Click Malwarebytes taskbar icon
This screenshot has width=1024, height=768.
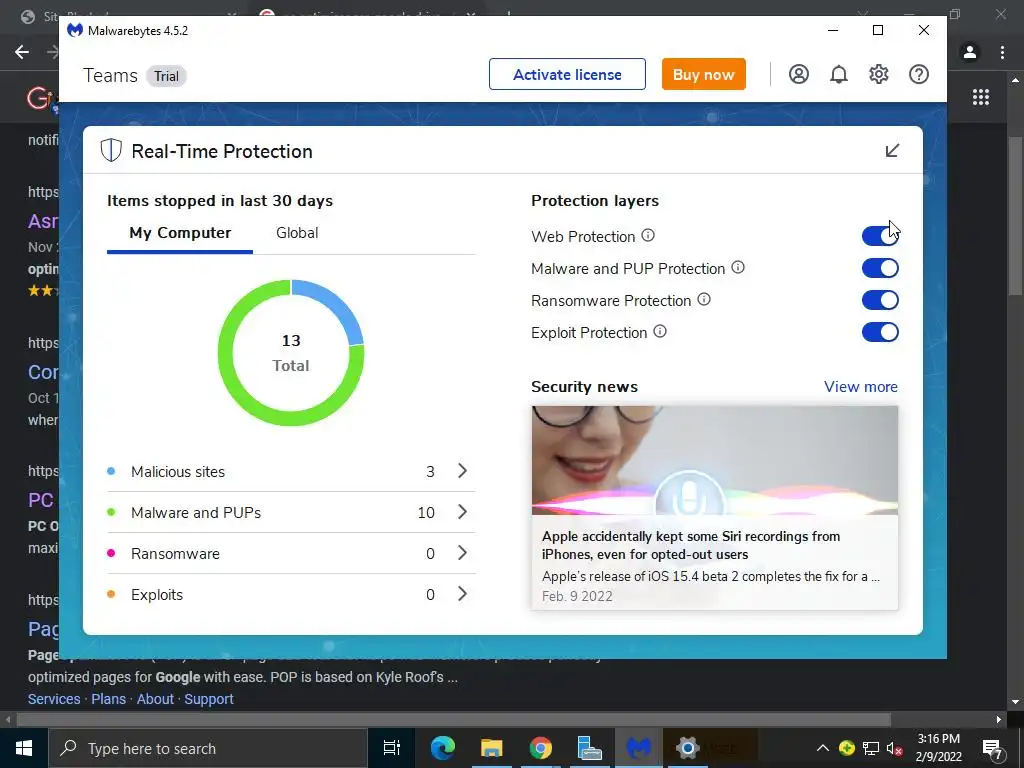(x=638, y=748)
